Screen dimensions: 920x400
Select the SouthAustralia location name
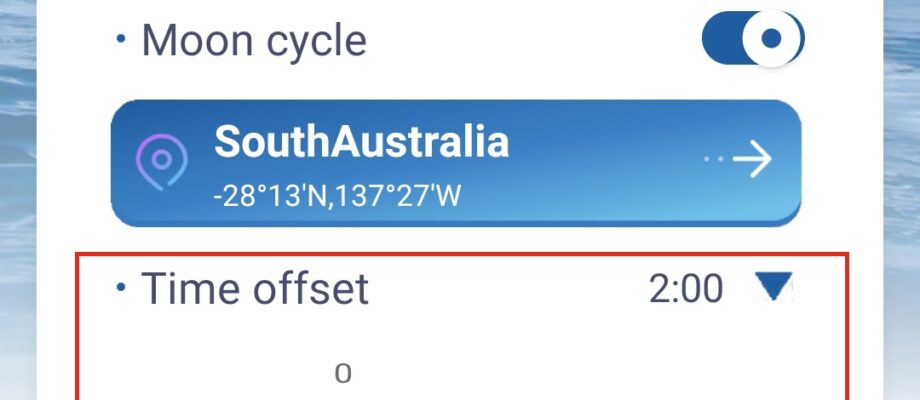pos(361,143)
